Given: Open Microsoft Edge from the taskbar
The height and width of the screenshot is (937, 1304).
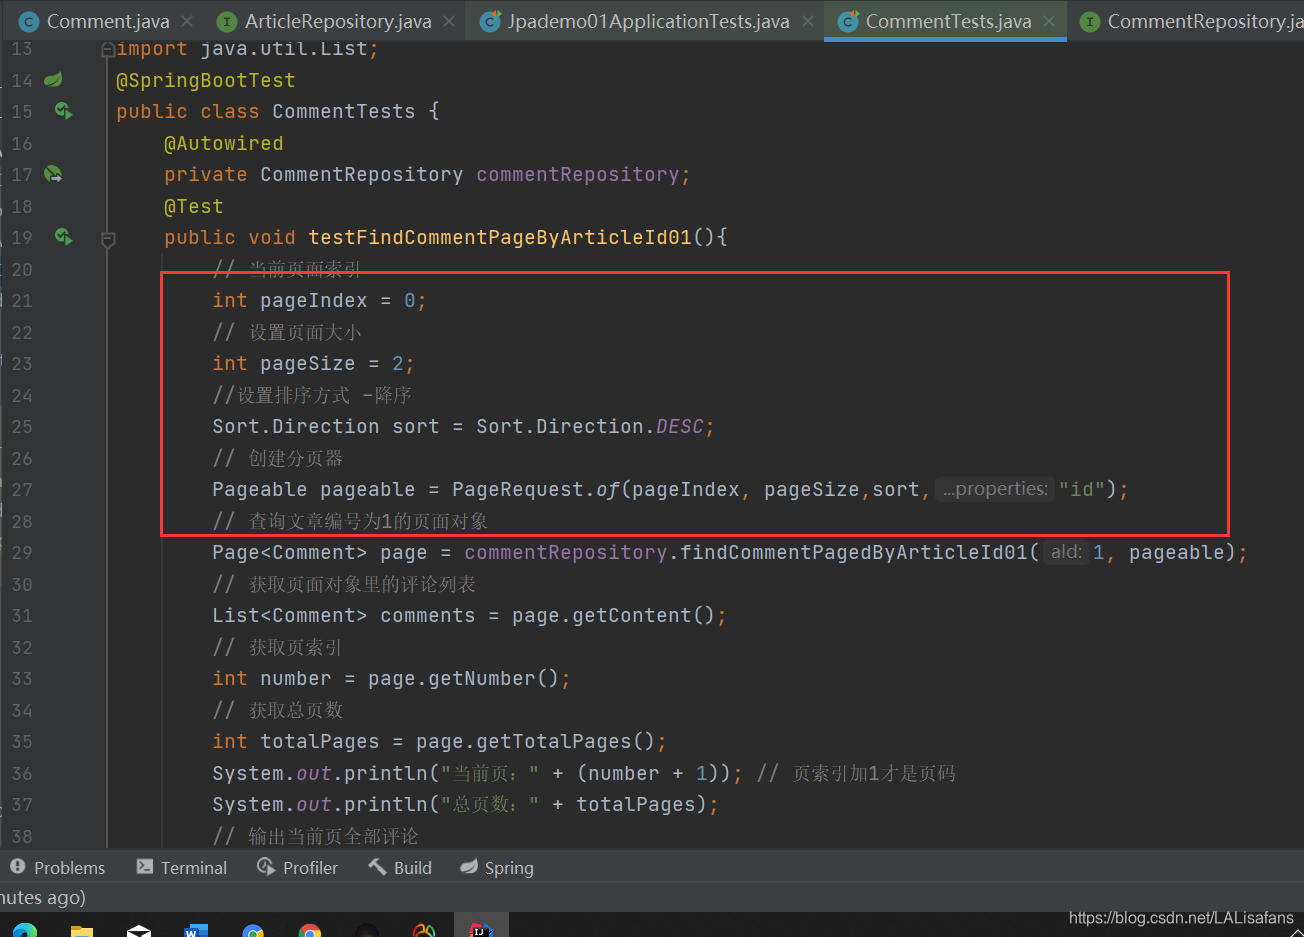Looking at the screenshot, I should tap(25, 930).
